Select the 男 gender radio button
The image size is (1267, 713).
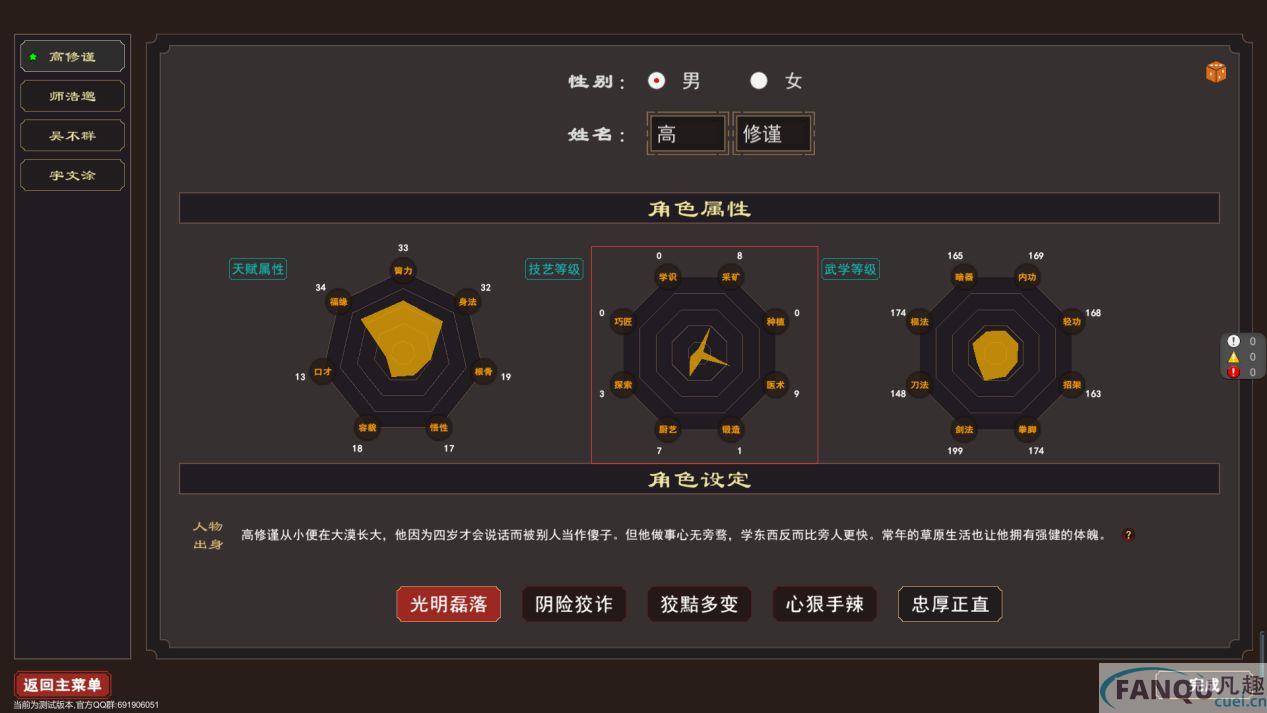coord(656,81)
